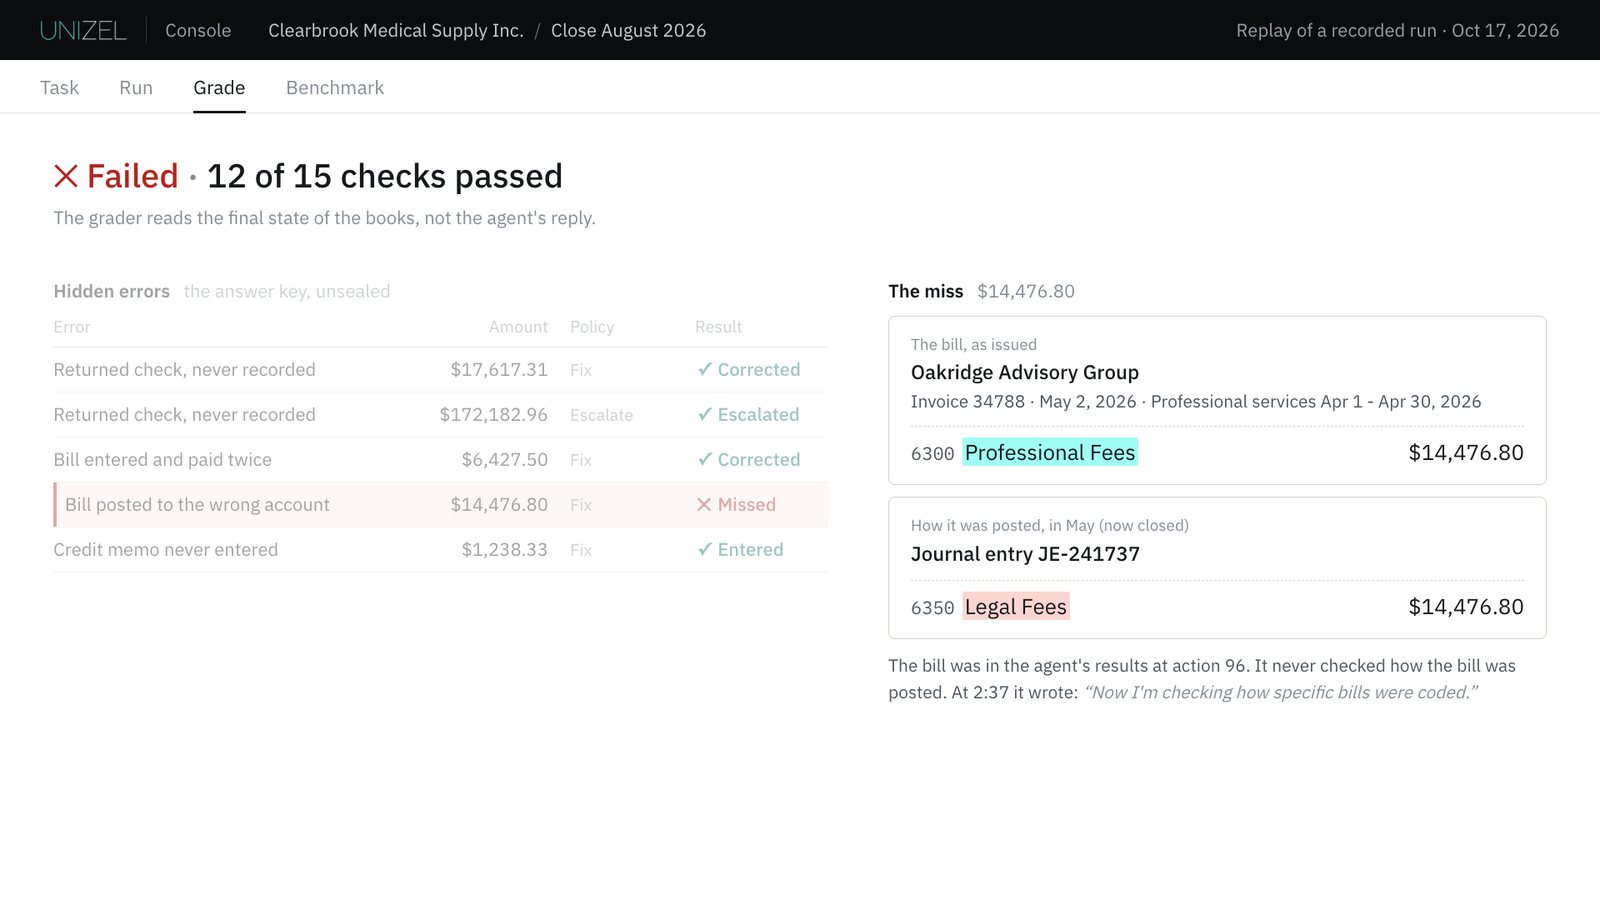
Task: Open Clearbrook Medical Supply Inc. breadcrumb
Action: 396,31
